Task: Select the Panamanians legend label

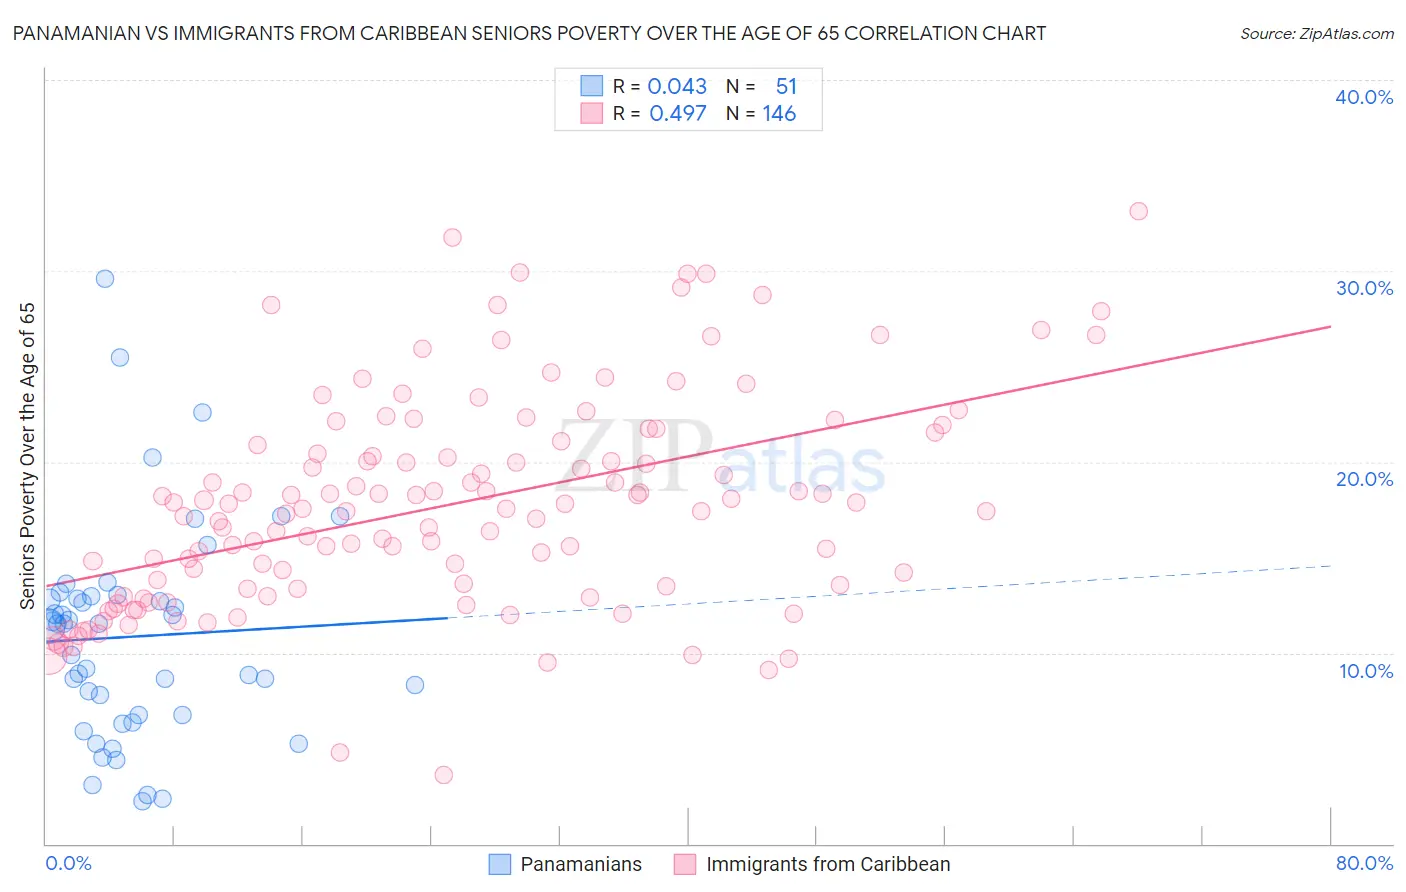Action: pyautogui.click(x=581, y=864)
